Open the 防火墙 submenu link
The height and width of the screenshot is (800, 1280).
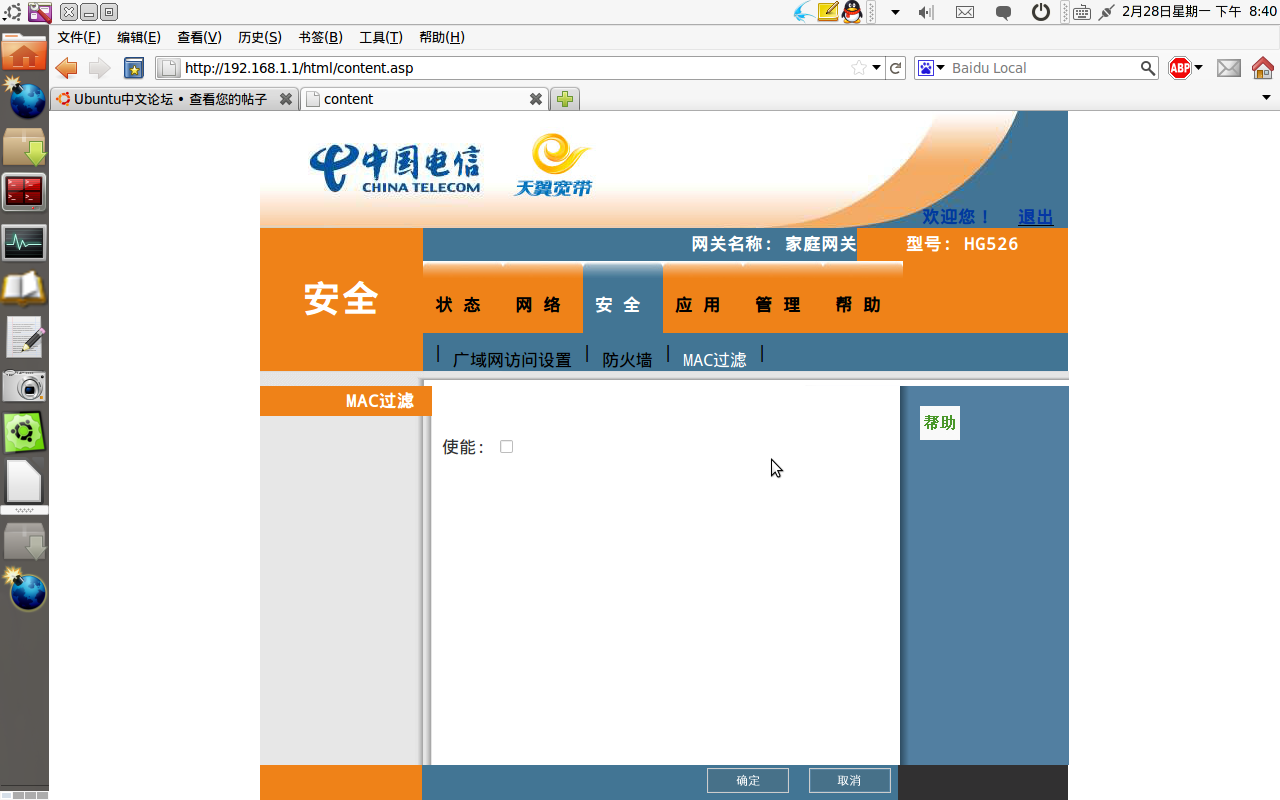point(627,360)
